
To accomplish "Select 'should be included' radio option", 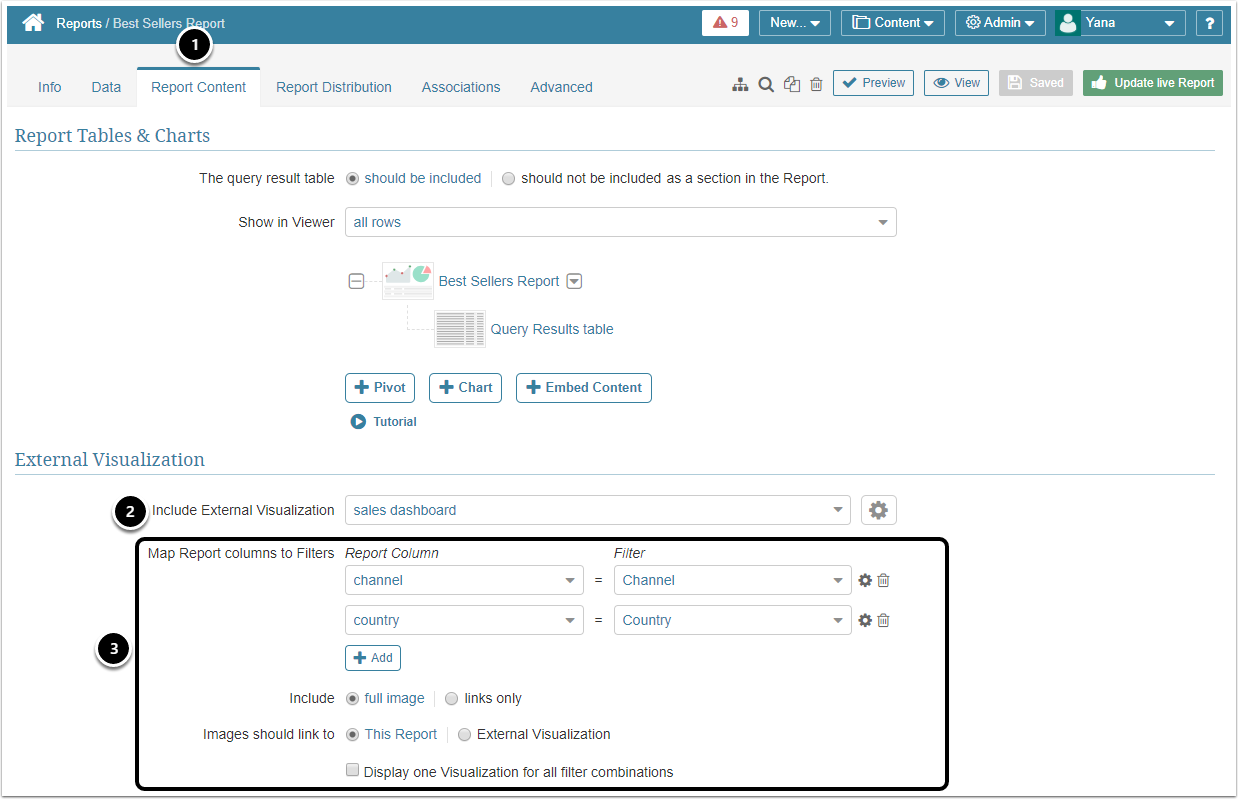I will (x=352, y=179).
